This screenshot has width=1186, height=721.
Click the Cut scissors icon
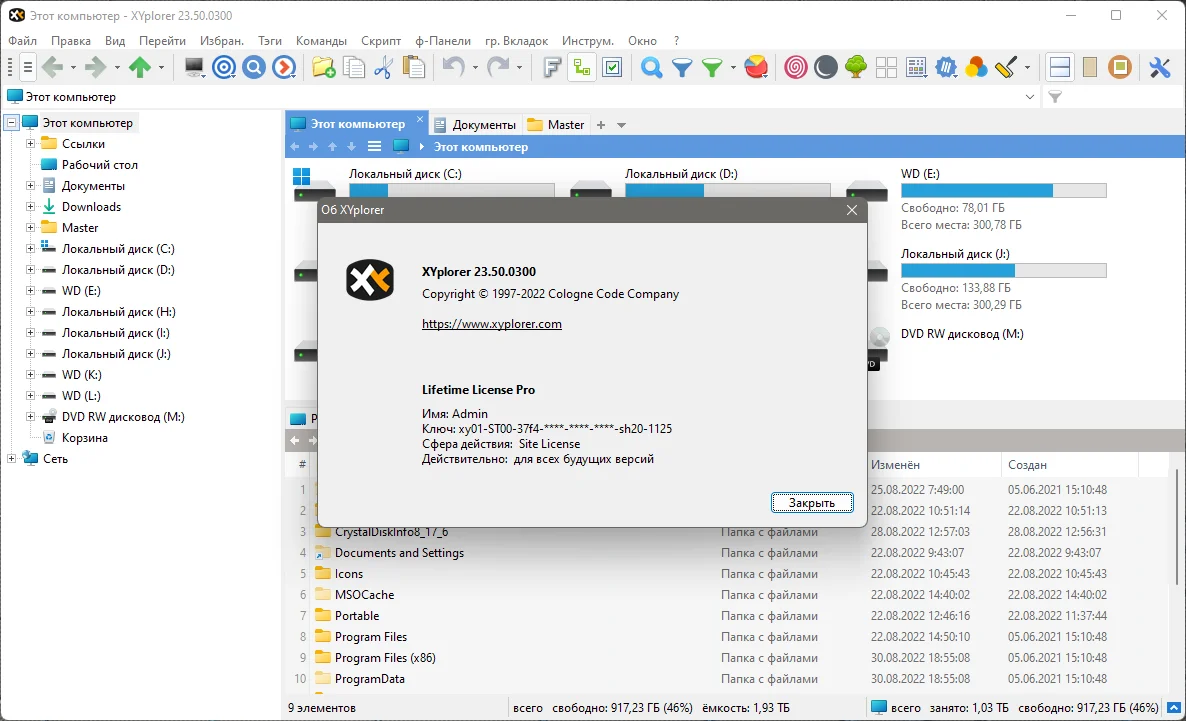[x=383, y=67]
